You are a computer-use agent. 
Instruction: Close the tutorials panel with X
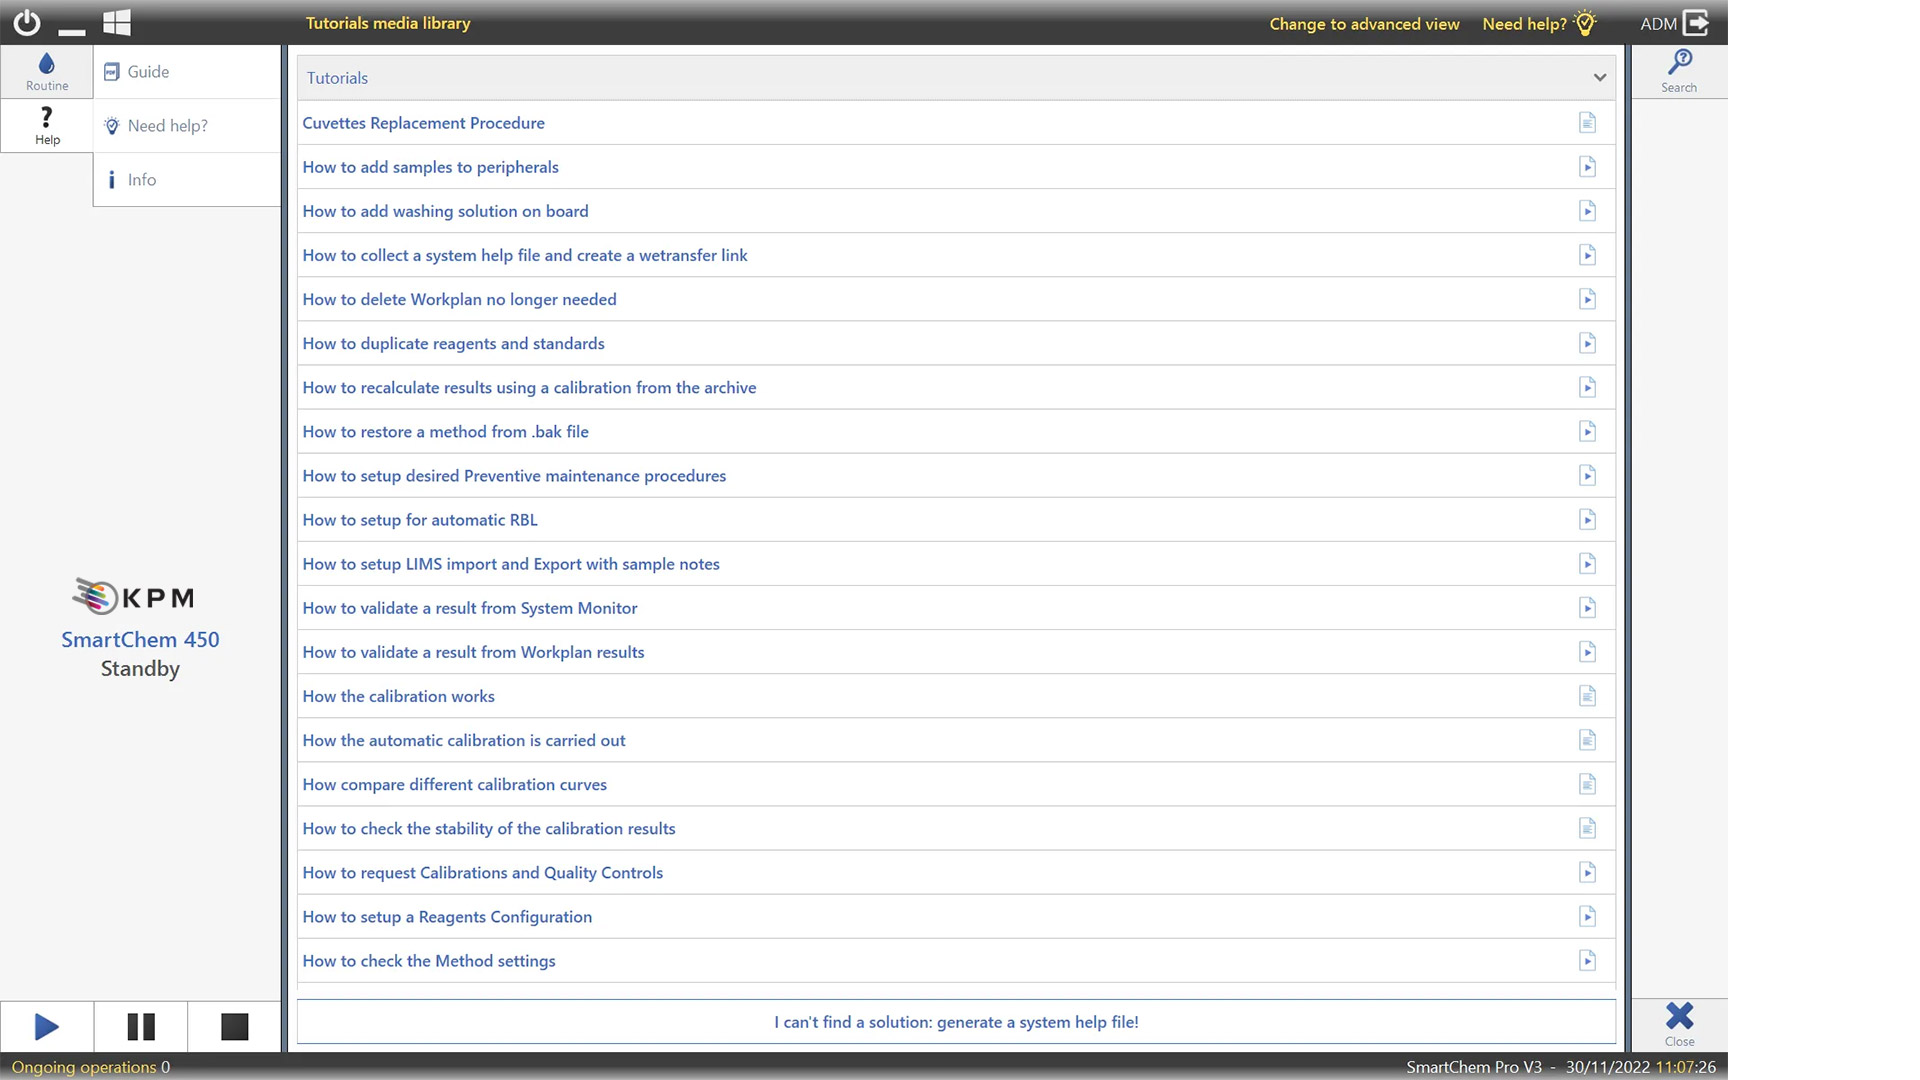[1679, 1022]
